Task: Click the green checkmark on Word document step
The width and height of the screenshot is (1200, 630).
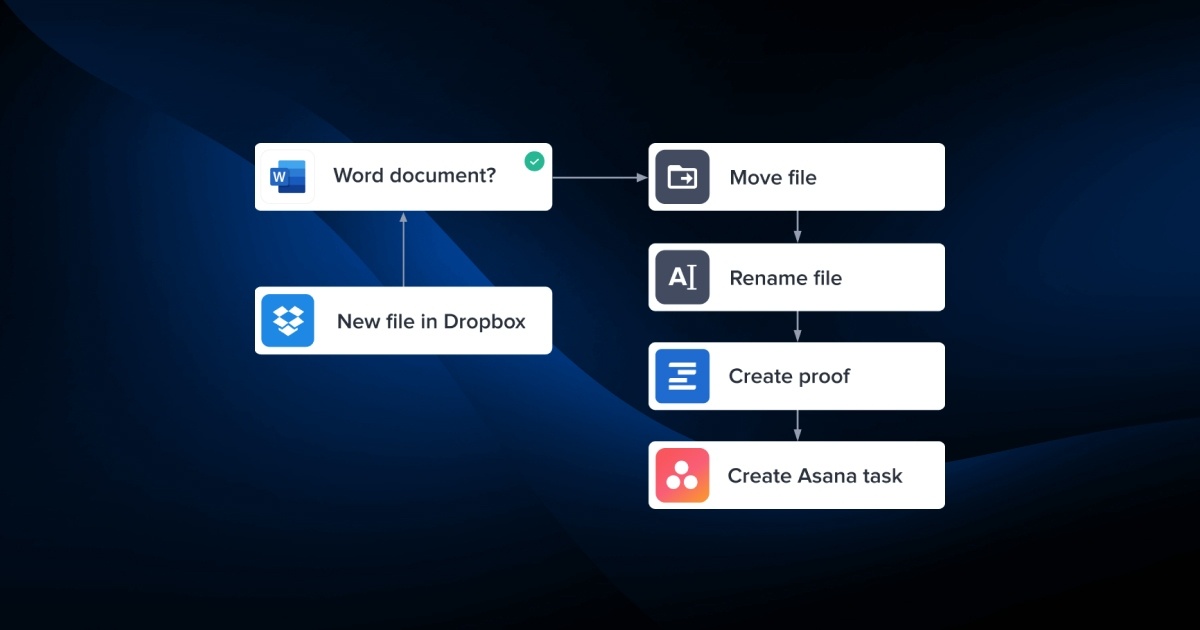Action: tap(535, 161)
